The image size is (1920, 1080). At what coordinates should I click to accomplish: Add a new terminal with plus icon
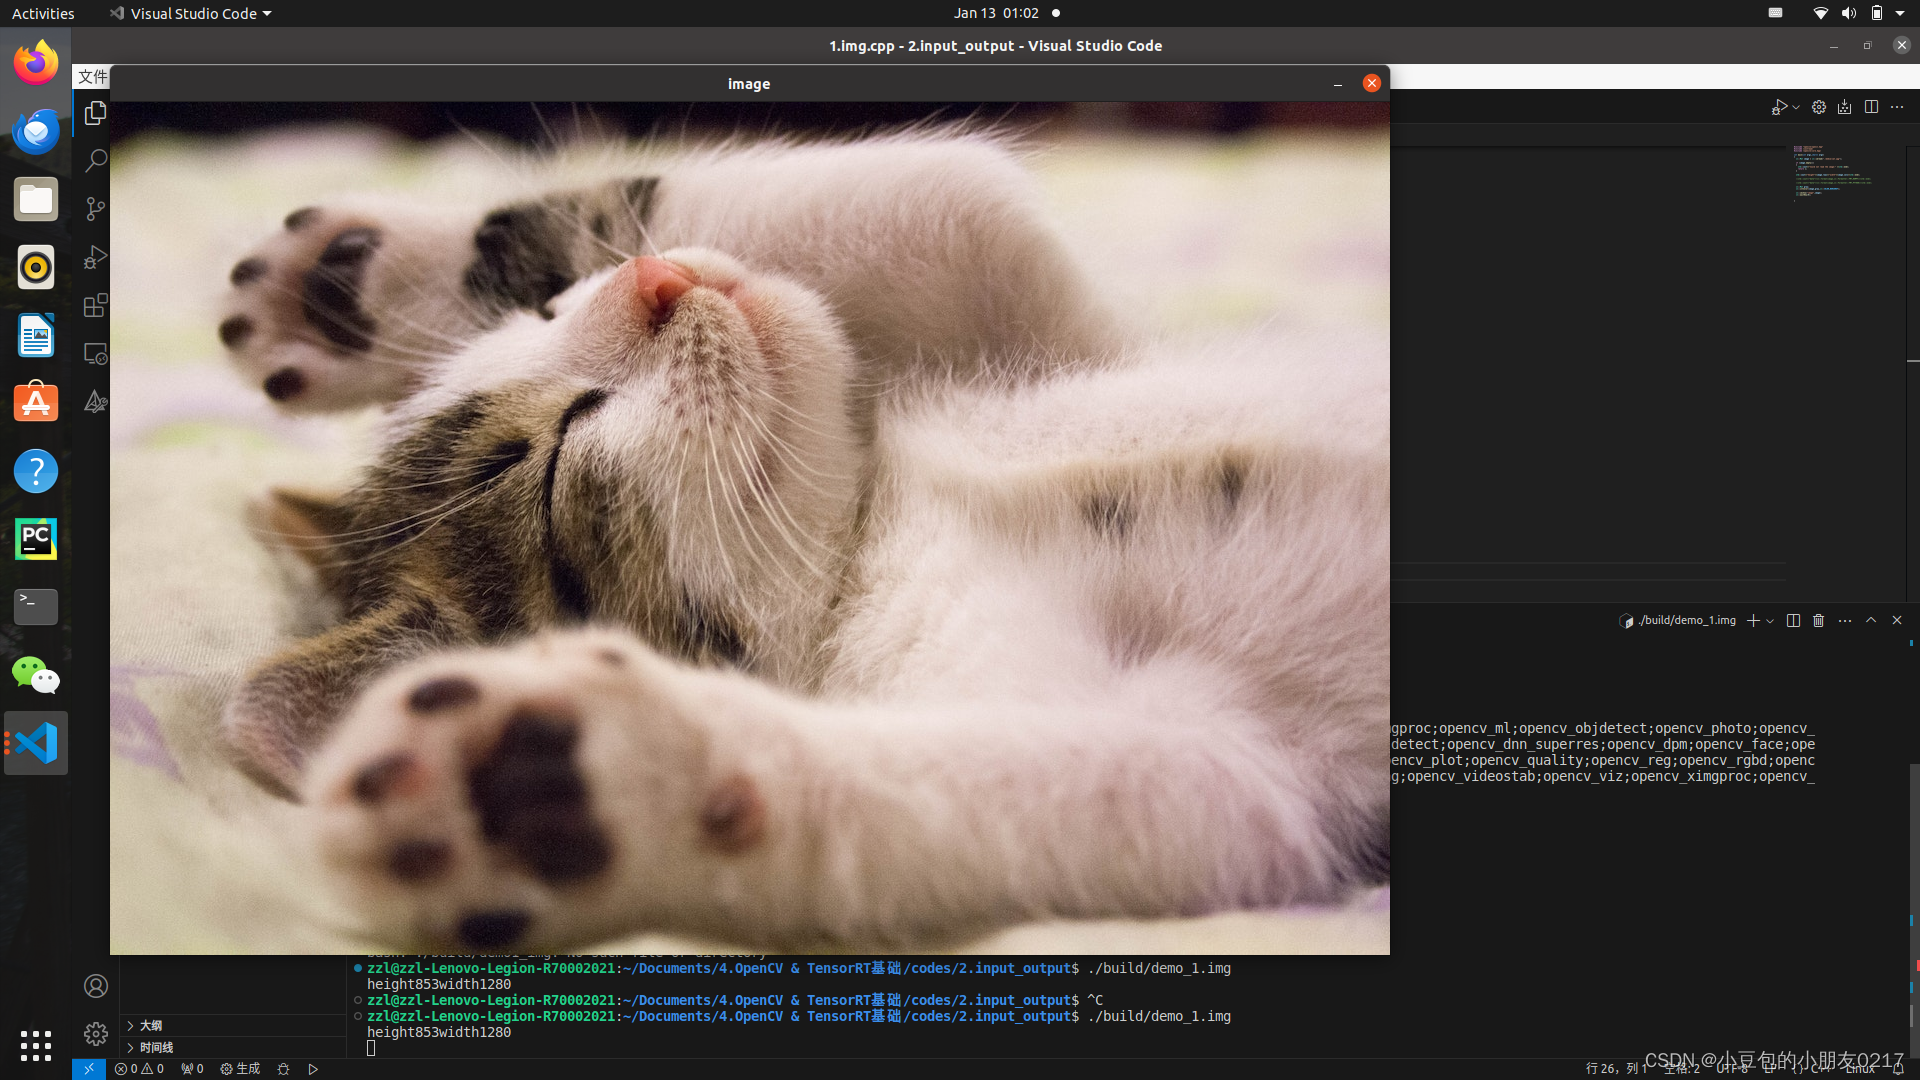coord(1753,621)
